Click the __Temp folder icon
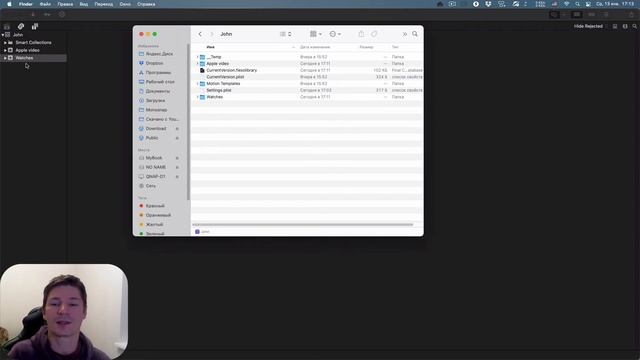This screenshot has width=640, height=360. 202,57
